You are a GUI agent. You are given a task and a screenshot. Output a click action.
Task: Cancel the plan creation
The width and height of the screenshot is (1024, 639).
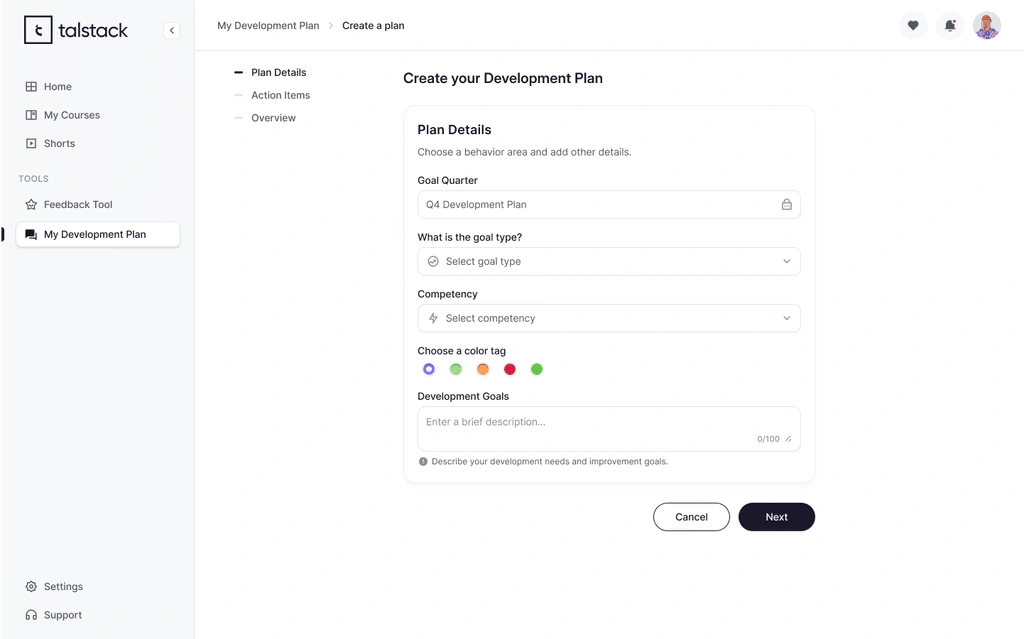(691, 517)
